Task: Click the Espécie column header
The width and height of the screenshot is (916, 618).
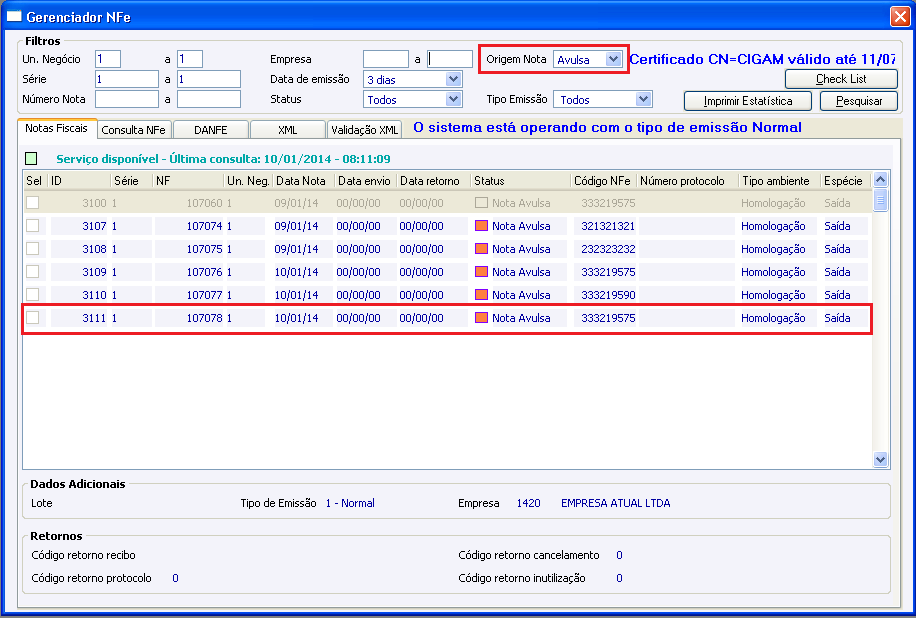Action: (845, 180)
